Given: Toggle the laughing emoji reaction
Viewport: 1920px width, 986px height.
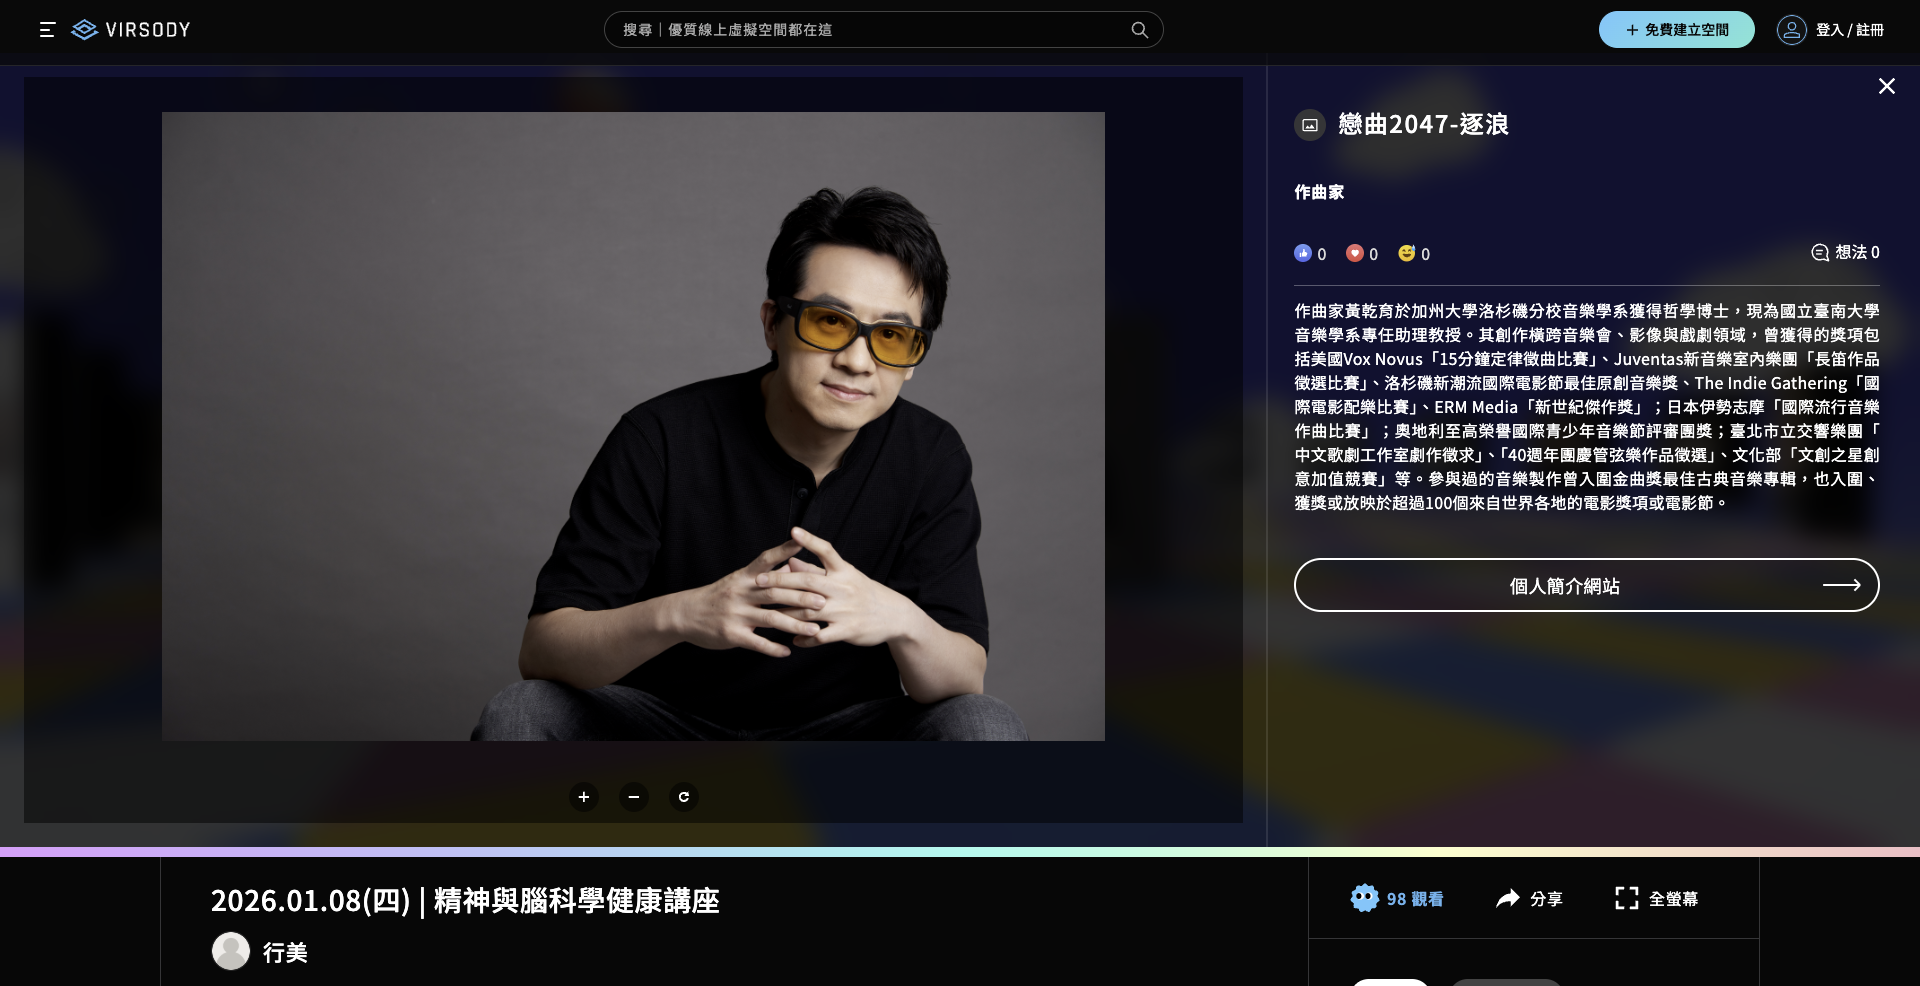Looking at the screenshot, I should [x=1407, y=253].
